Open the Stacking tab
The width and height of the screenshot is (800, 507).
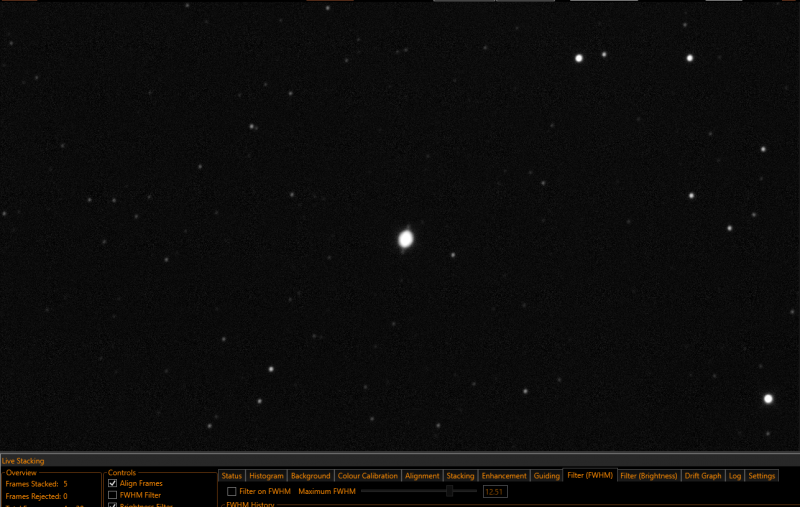click(460, 476)
